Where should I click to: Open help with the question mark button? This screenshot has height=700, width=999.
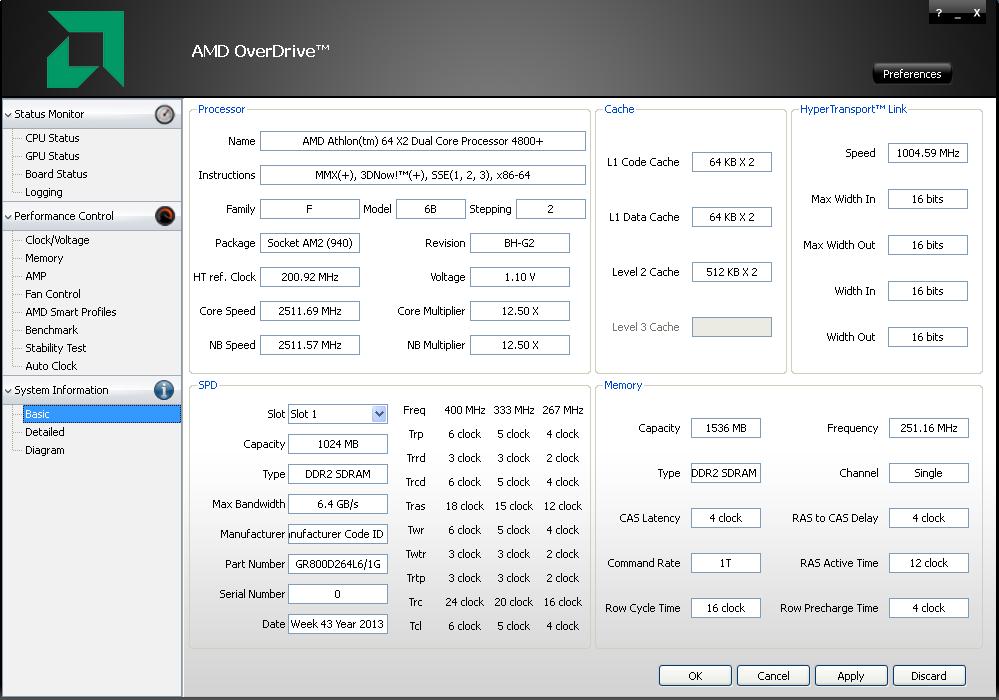[x=938, y=13]
